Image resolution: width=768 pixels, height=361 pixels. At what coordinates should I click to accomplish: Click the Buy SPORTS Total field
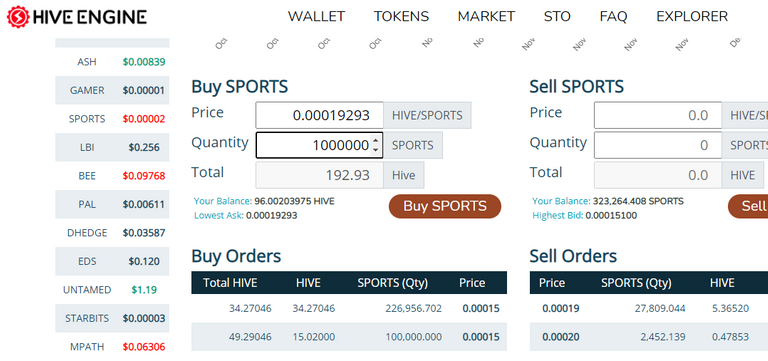point(319,175)
